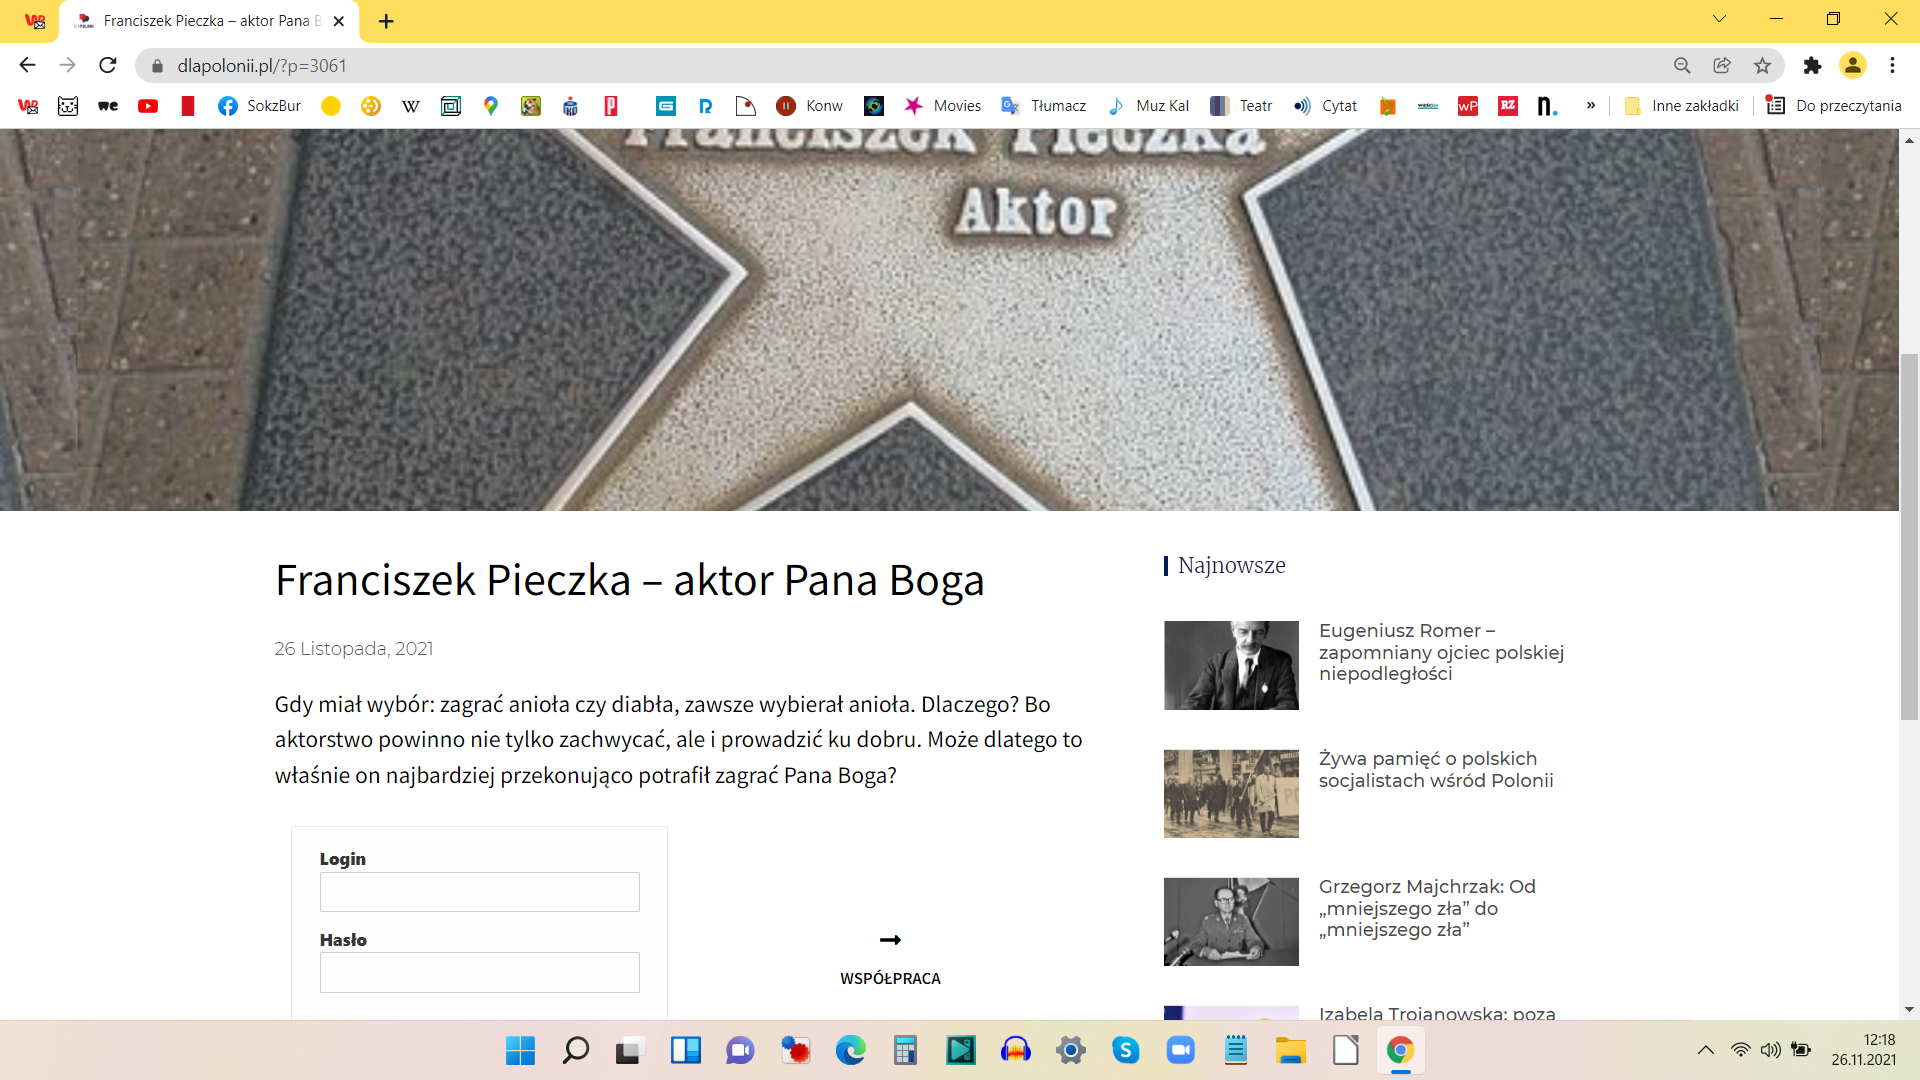Open Windows Start menu
Screen dimensions: 1920x1080
[x=520, y=1050]
